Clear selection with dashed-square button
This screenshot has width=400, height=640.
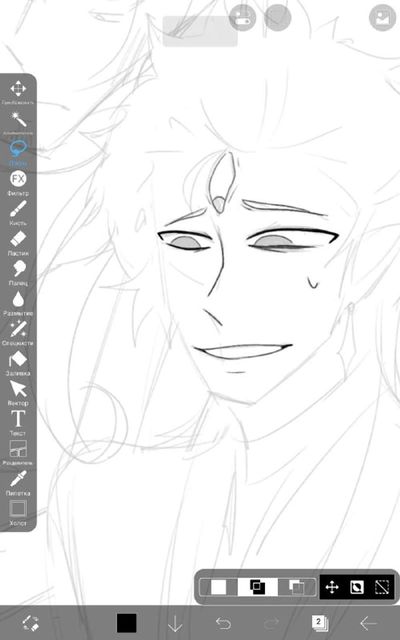click(382, 587)
